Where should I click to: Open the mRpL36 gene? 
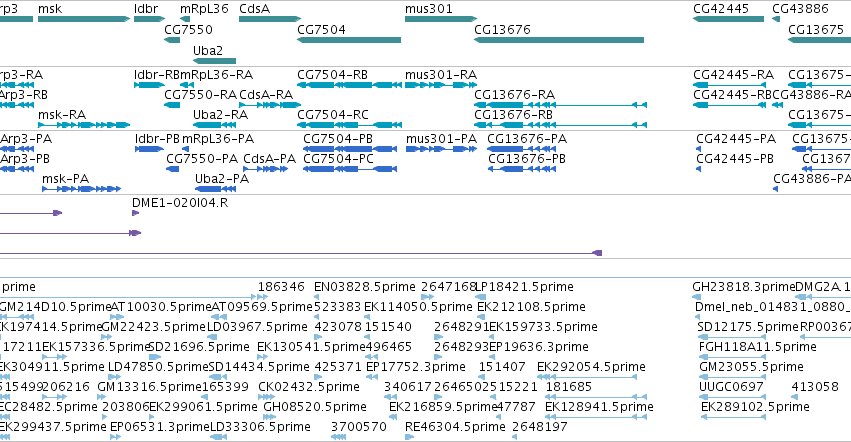click(185, 19)
